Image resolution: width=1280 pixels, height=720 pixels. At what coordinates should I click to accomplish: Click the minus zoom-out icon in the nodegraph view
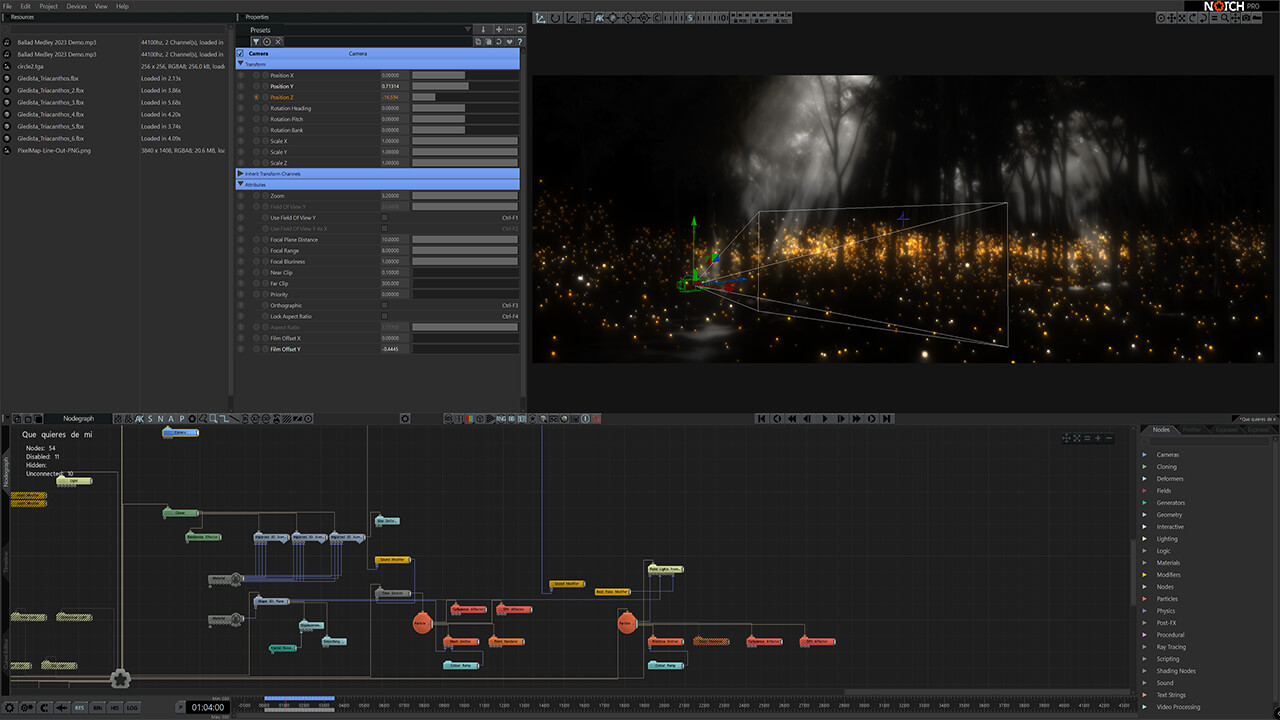(x=1109, y=438)
